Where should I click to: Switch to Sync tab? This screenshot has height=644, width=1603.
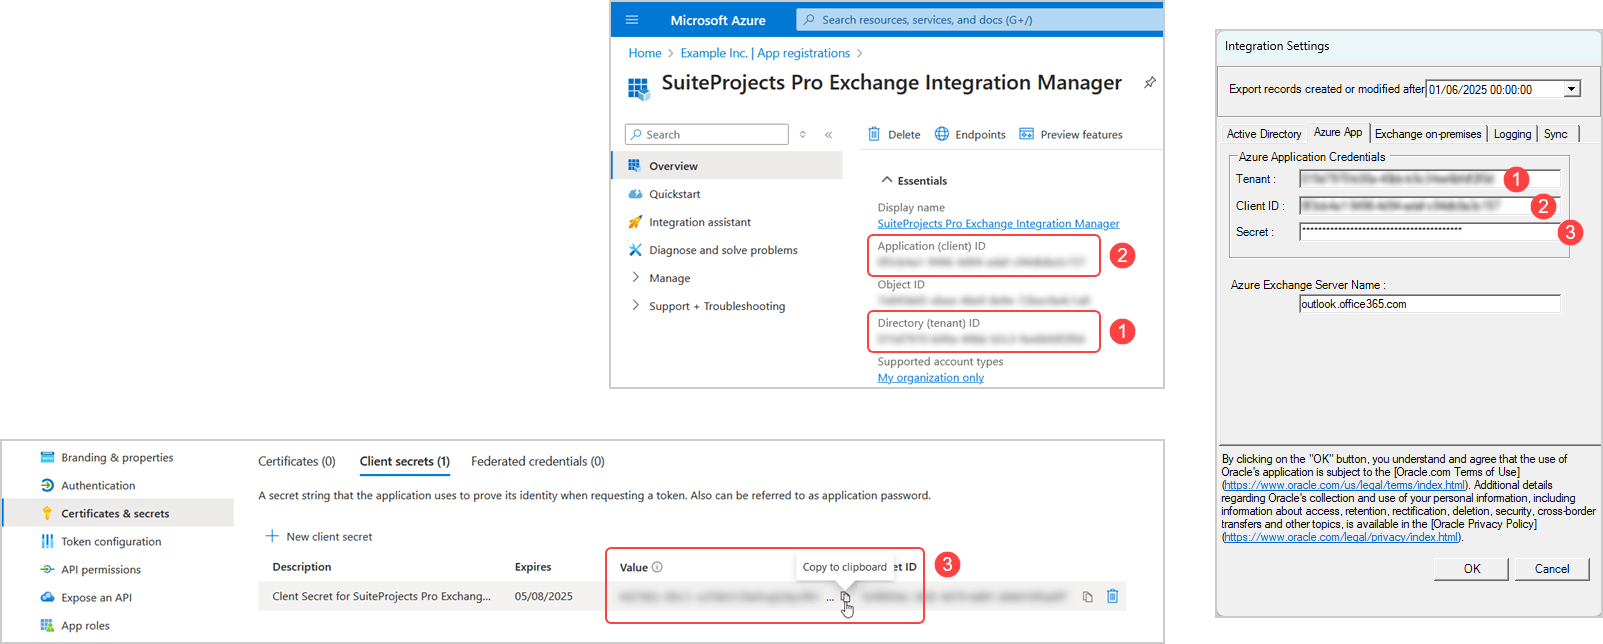coord(1556,134)
